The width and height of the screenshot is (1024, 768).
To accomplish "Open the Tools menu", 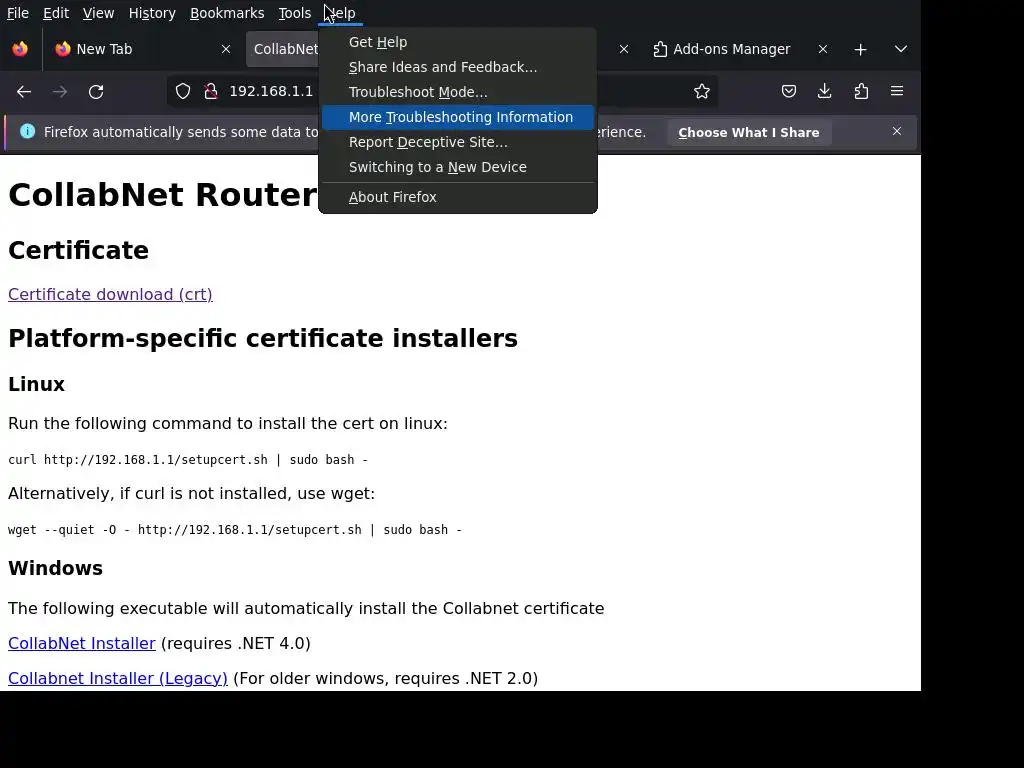I will (x=295, y=13).
